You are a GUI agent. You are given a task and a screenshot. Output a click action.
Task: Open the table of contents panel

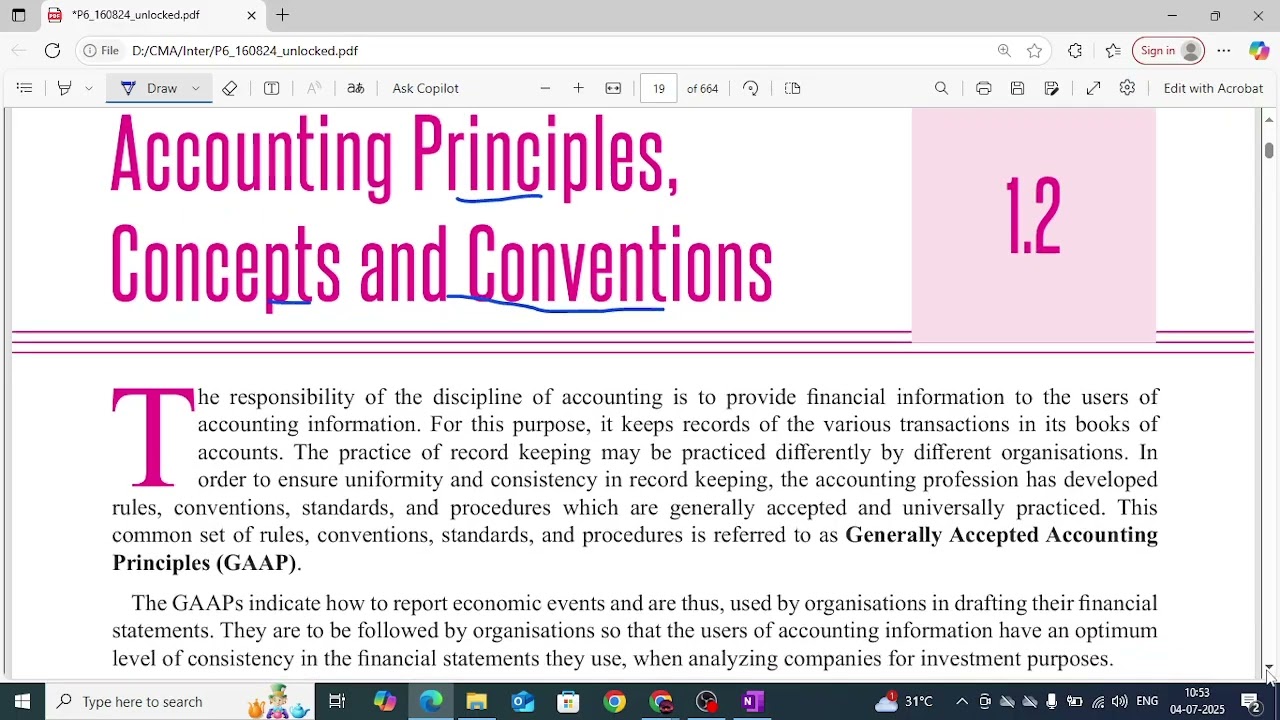[x=25, y=88]
